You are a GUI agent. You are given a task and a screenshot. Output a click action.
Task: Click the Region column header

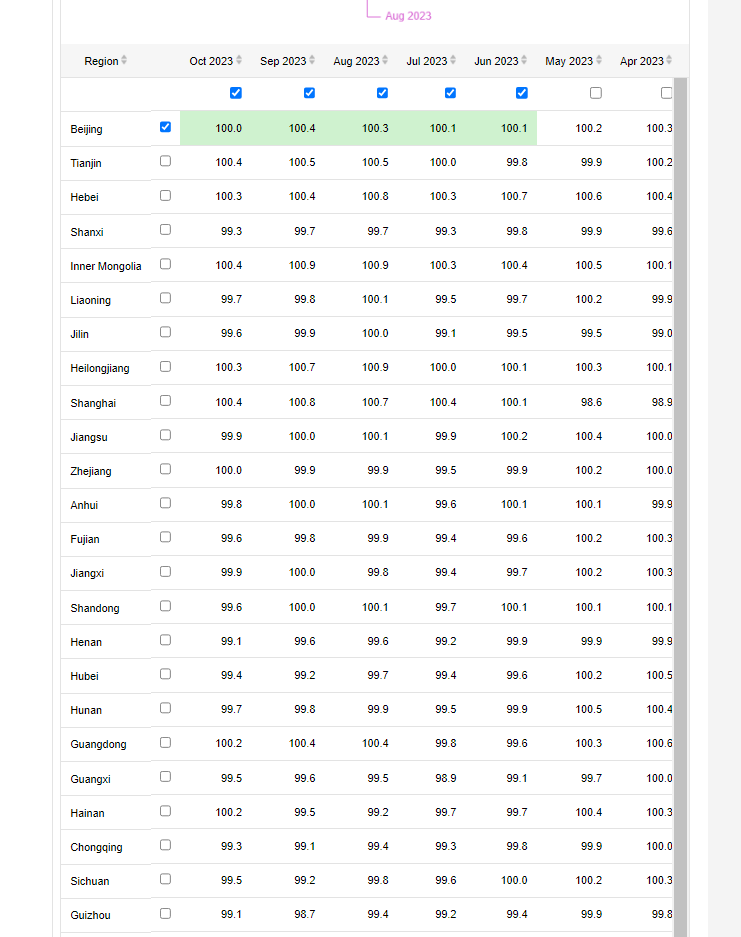(101, 61)
